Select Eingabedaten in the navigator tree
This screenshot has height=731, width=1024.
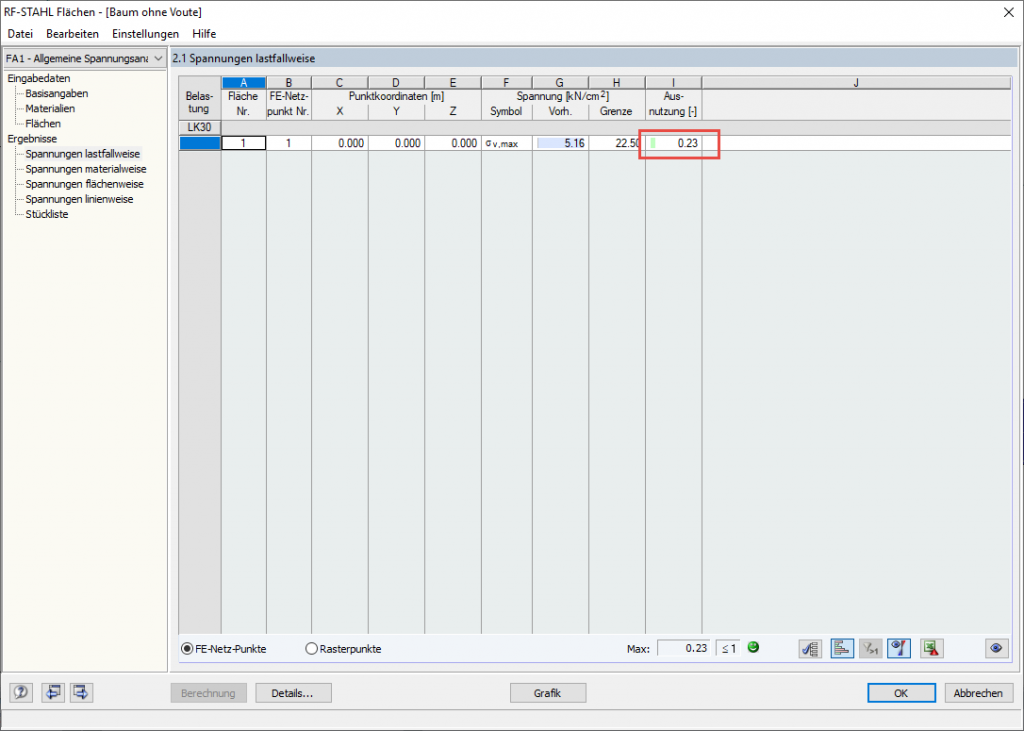[39, 78]
